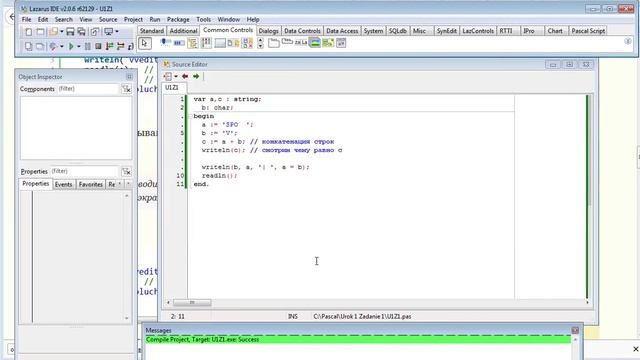Open the dropdown arrow next to Run
Viewport: 640px width, 360px height.
click(x=79, y=47)
